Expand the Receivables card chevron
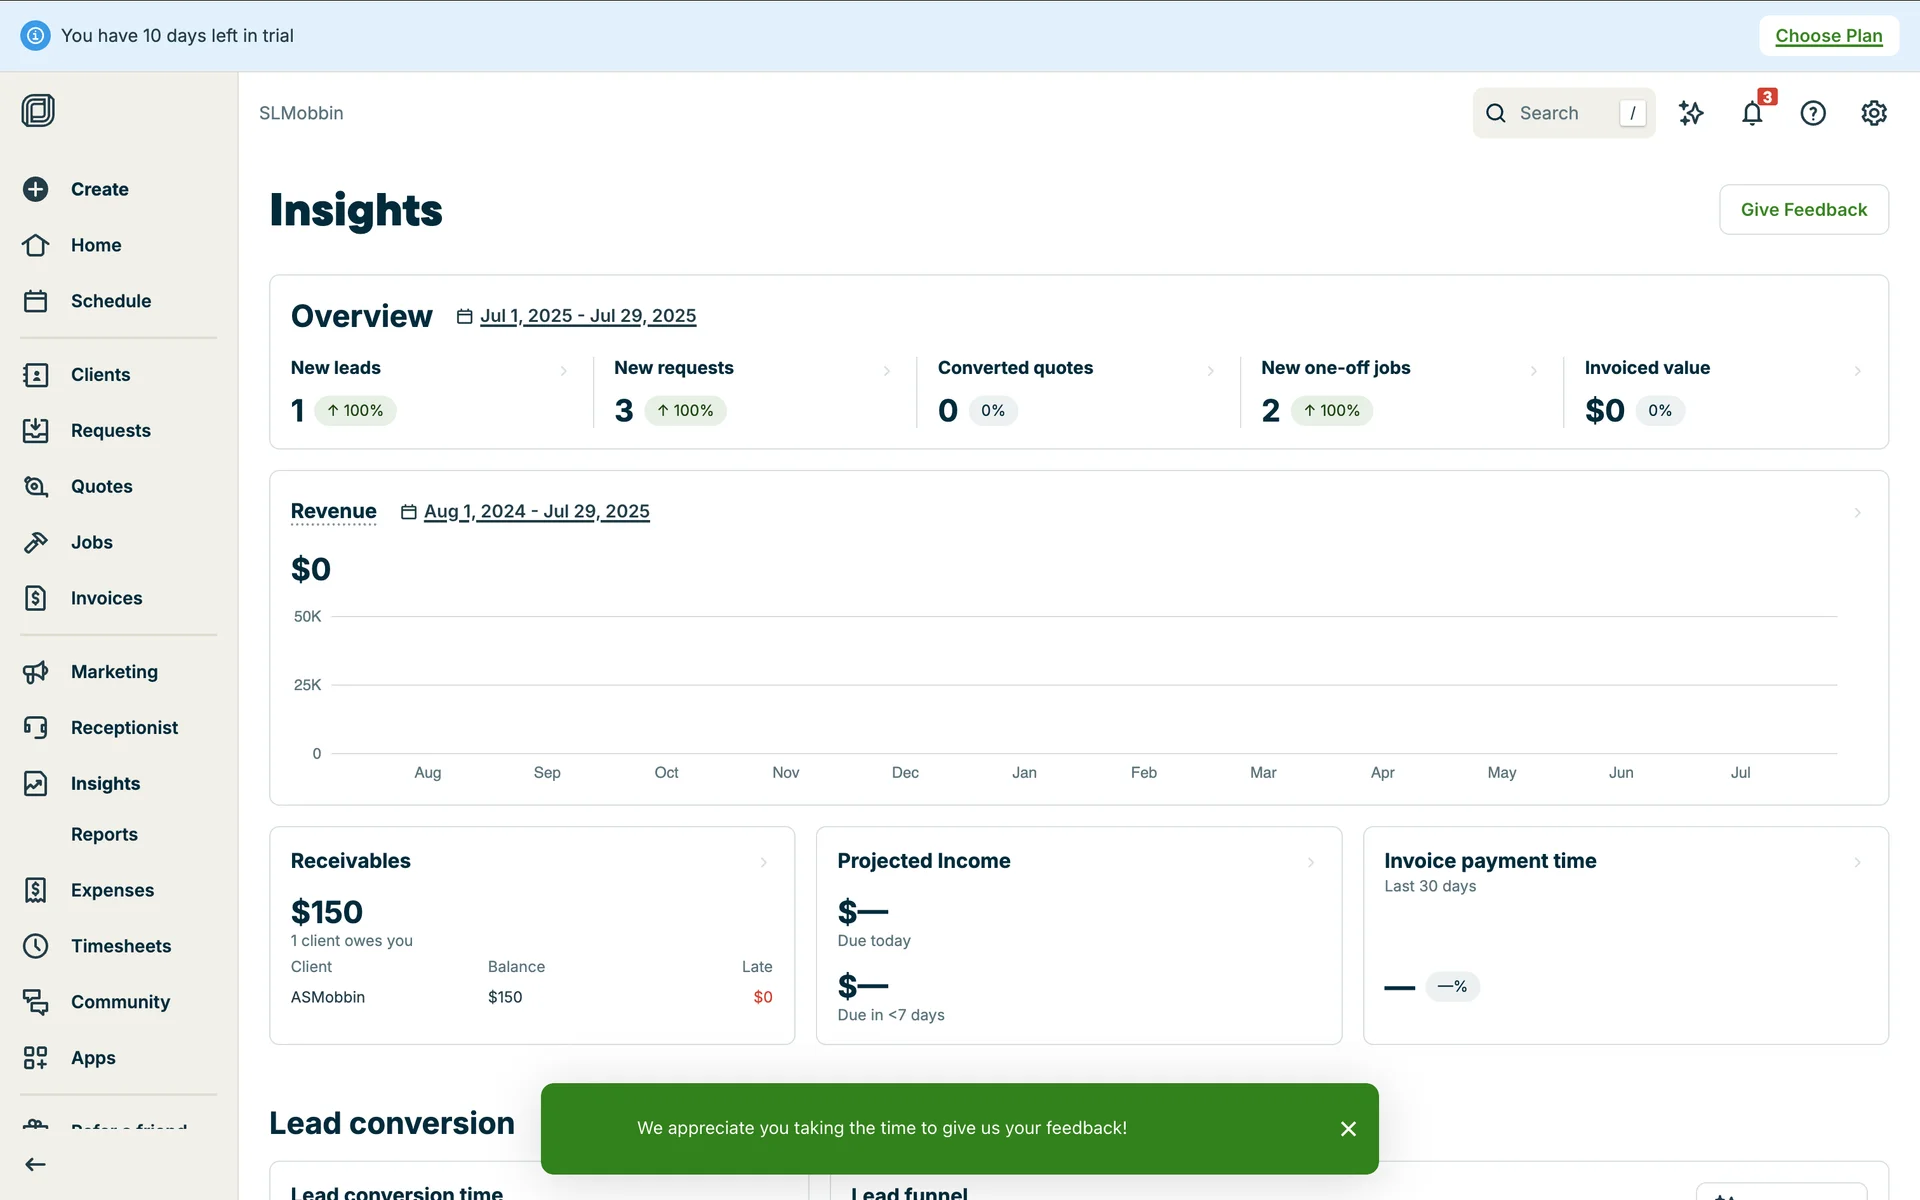This screenshot has height=1200, width=1920. (x=764, y=862)
